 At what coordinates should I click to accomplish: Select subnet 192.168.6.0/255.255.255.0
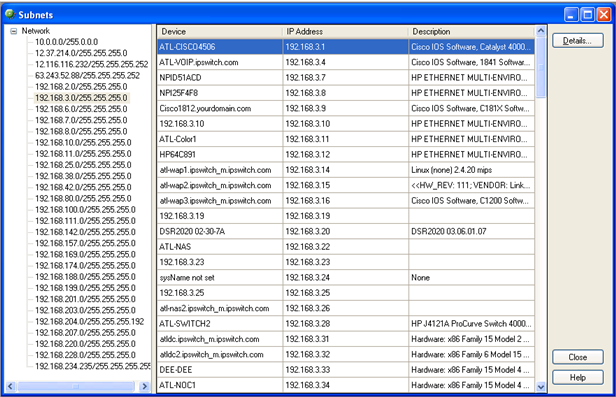tap(81, 109)
